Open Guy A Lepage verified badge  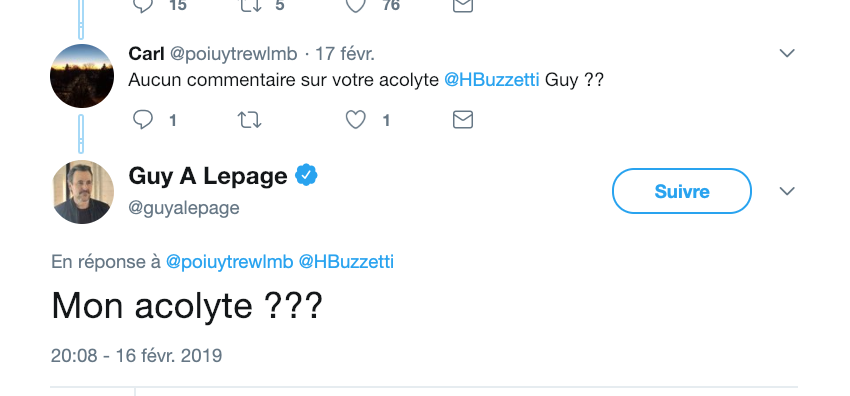click(306, 176)
